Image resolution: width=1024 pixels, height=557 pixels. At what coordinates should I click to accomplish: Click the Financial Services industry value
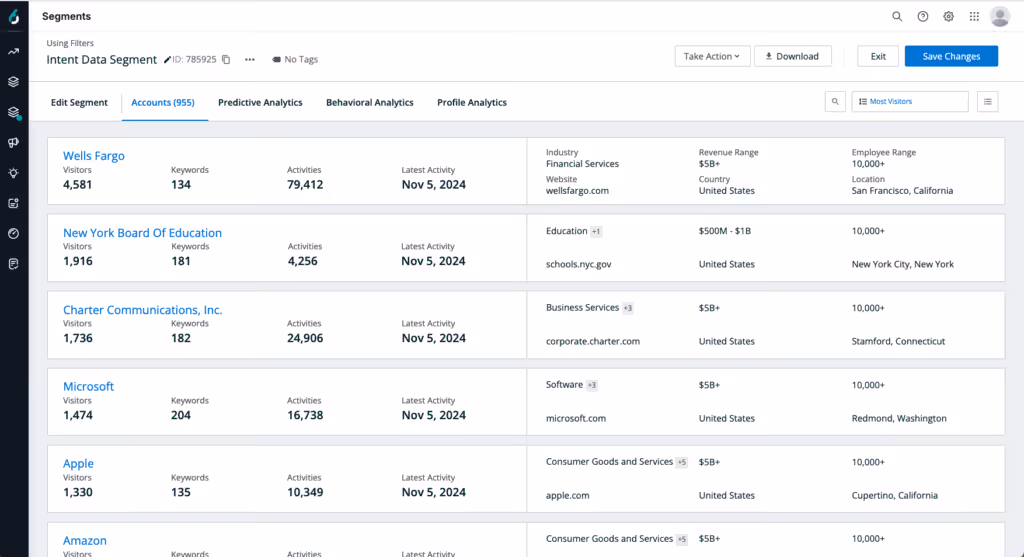(583, 164)
